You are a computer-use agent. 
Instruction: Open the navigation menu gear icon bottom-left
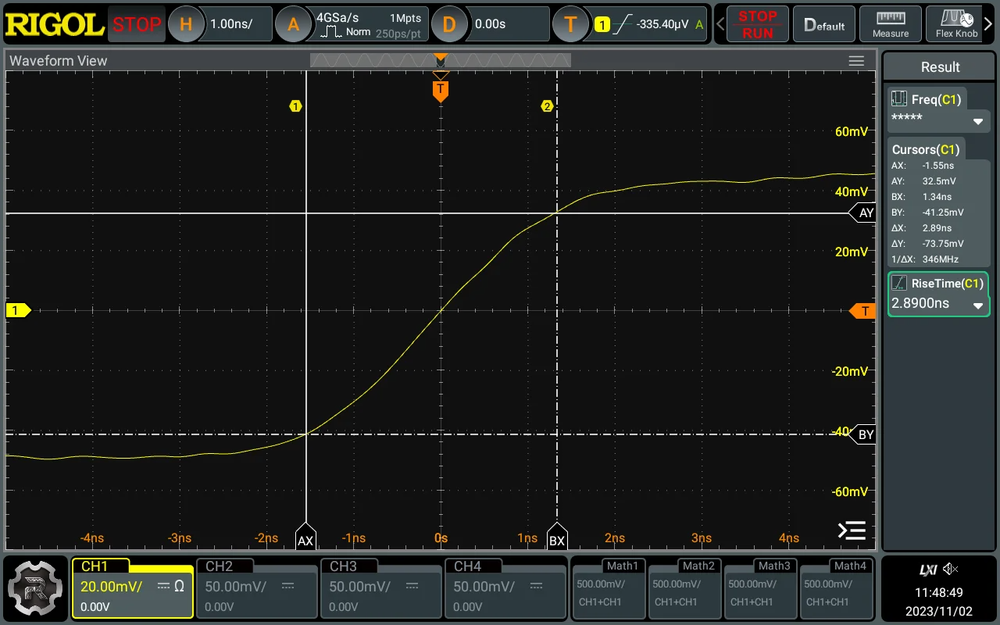click(x=36, y=589)
